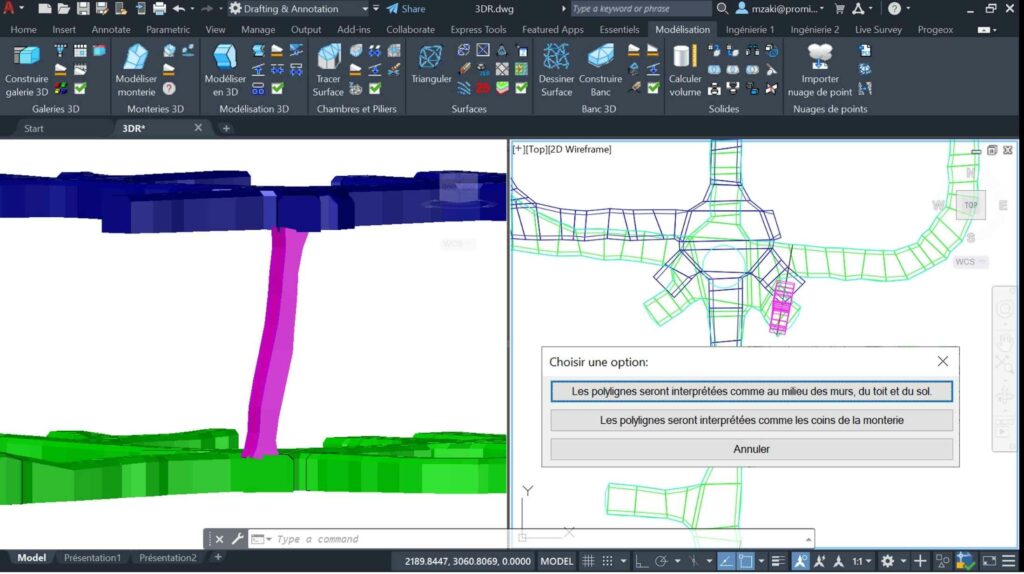
Task: Expand the ribbon minimize options dropdown
Action: 994,29
